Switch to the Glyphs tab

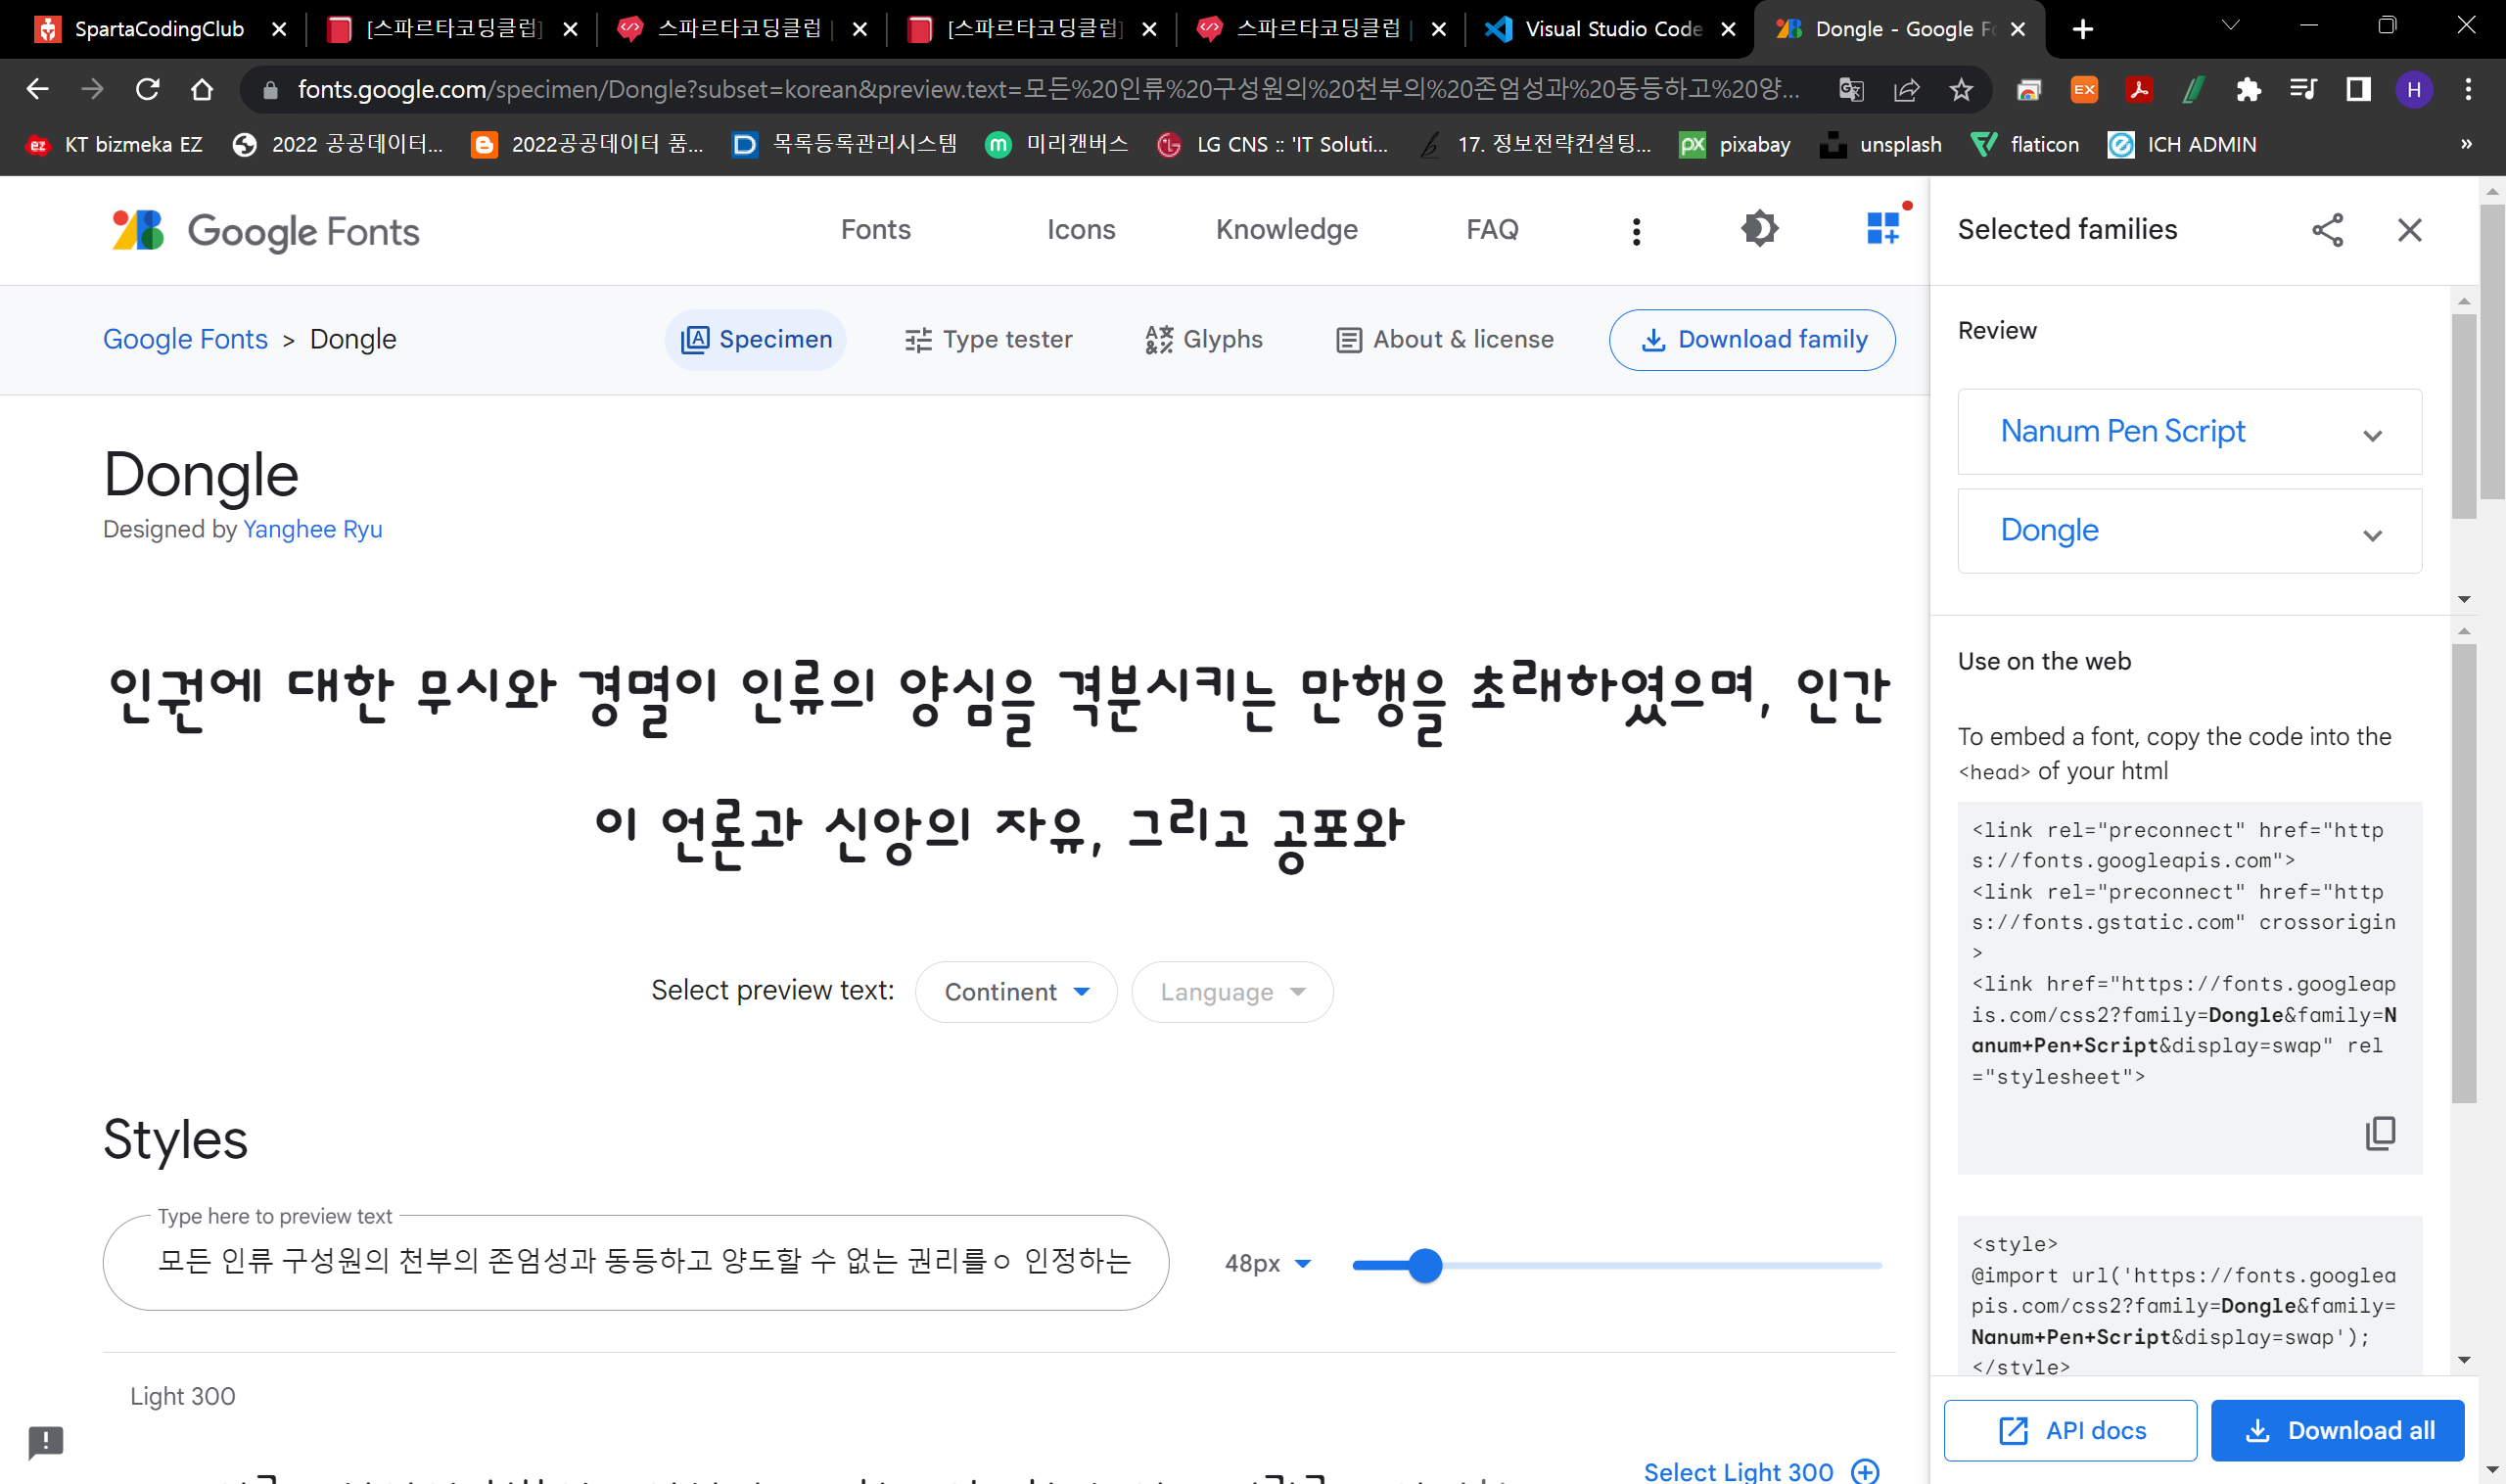[x=1203, y=340]
